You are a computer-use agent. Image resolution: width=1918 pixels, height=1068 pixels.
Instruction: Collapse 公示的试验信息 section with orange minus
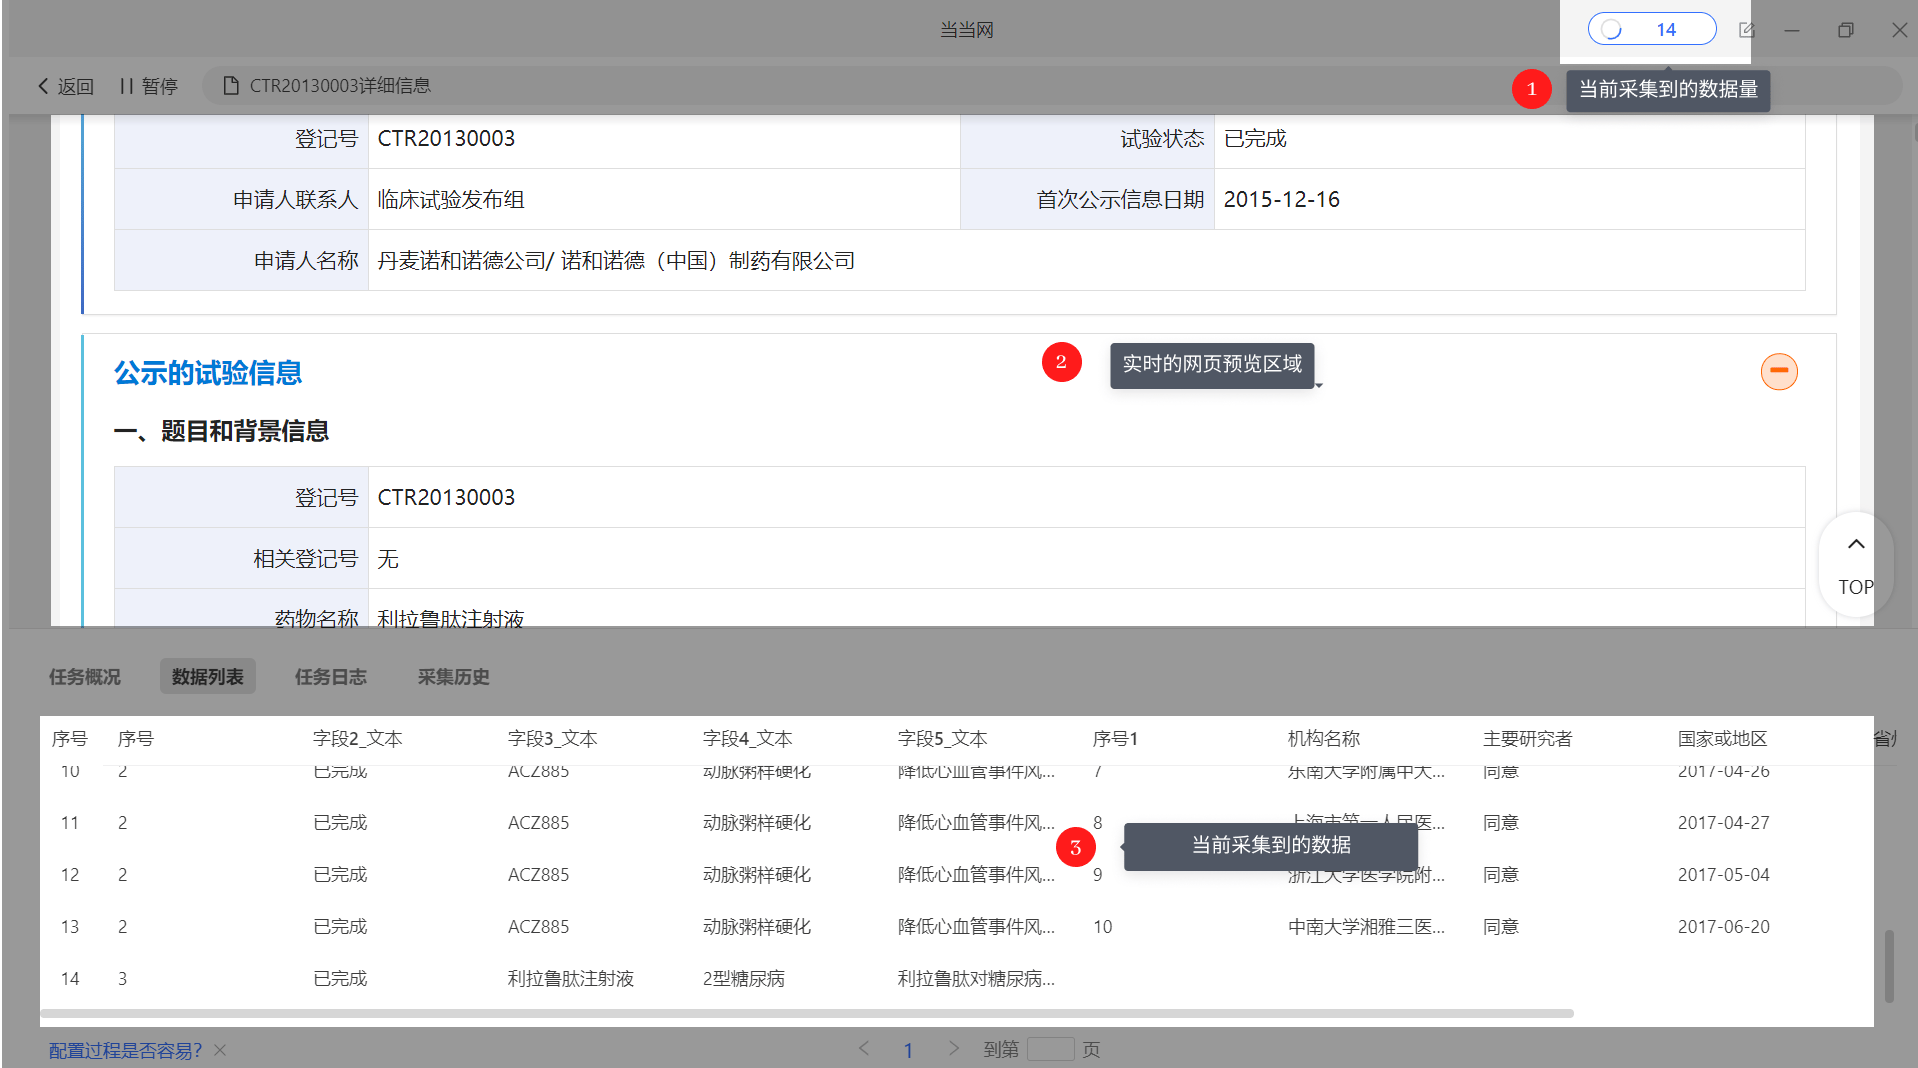(x=1779, y=372)
